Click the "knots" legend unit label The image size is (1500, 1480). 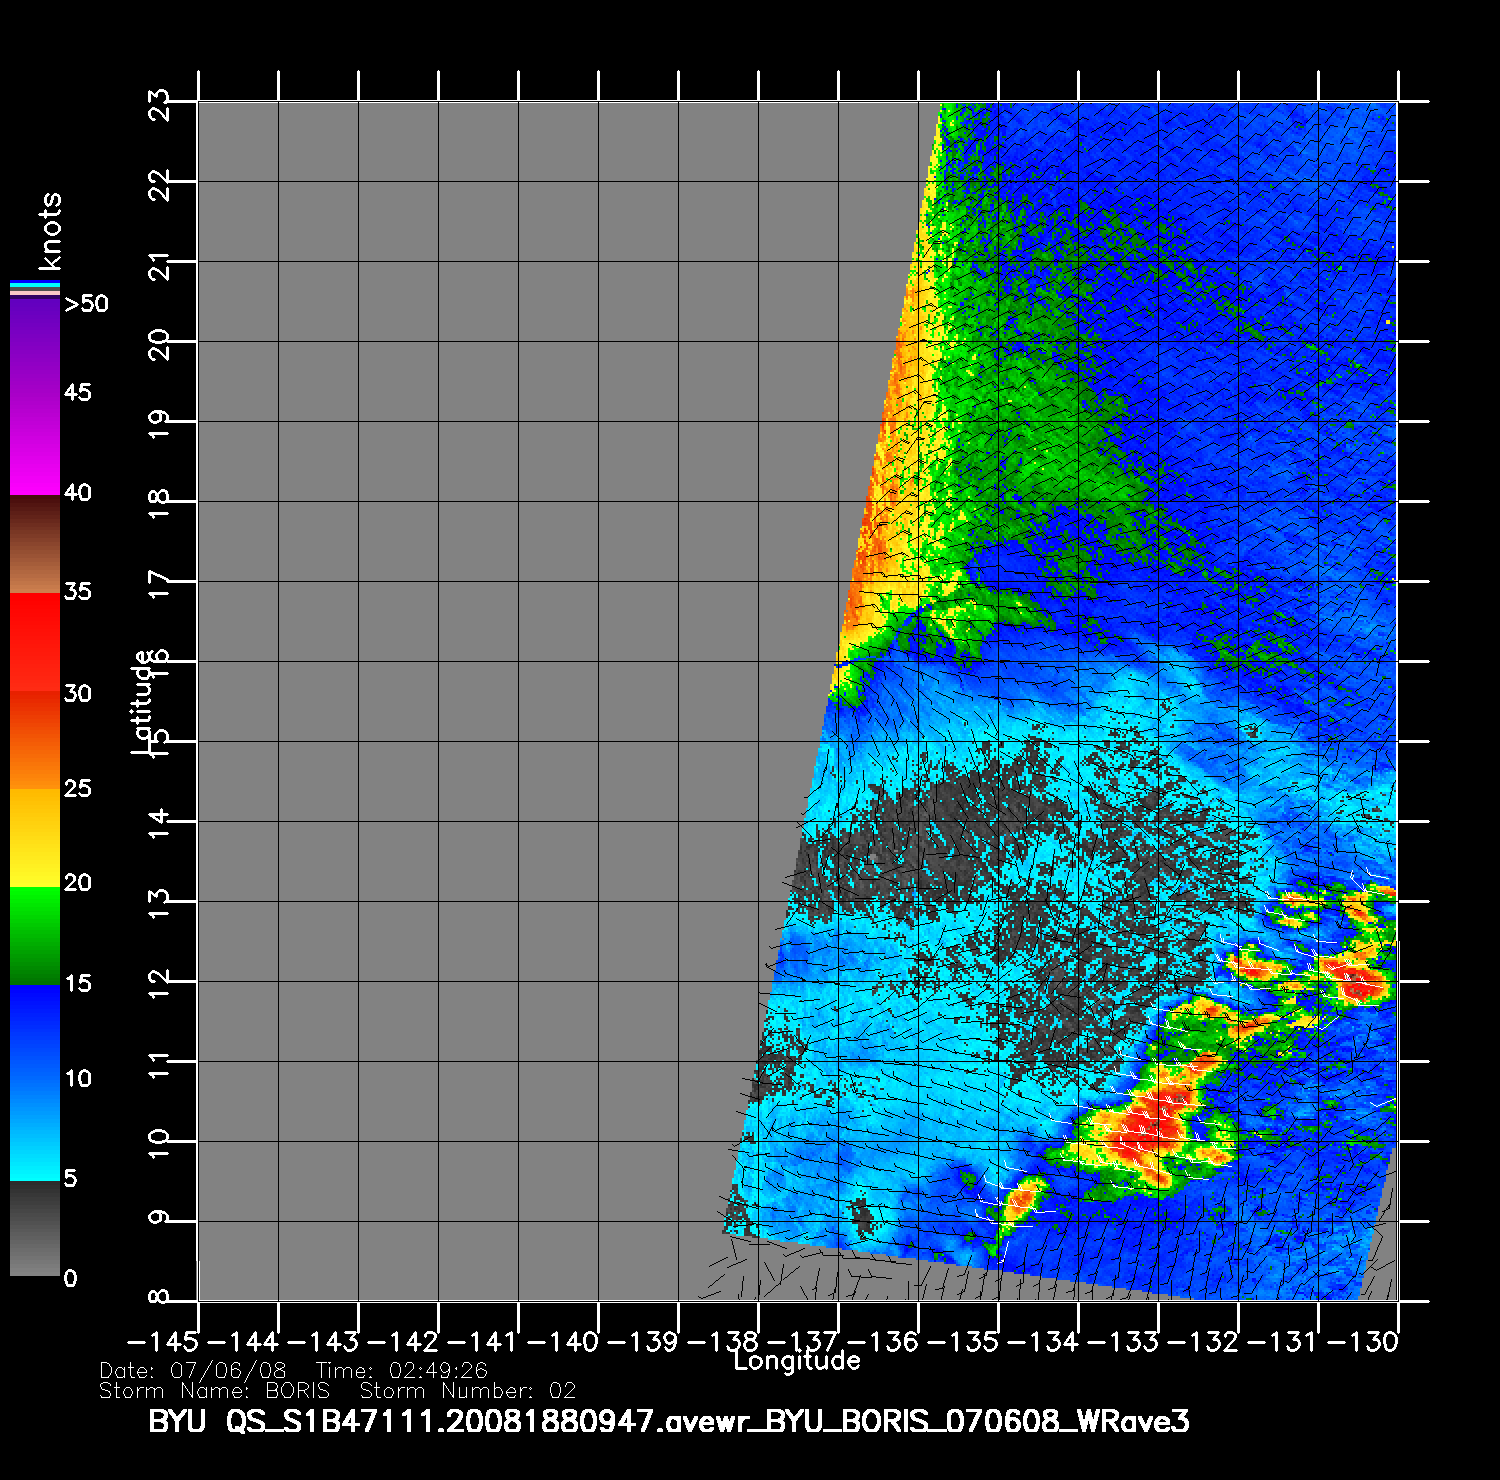pyautogui.click(x=49, y=232)
